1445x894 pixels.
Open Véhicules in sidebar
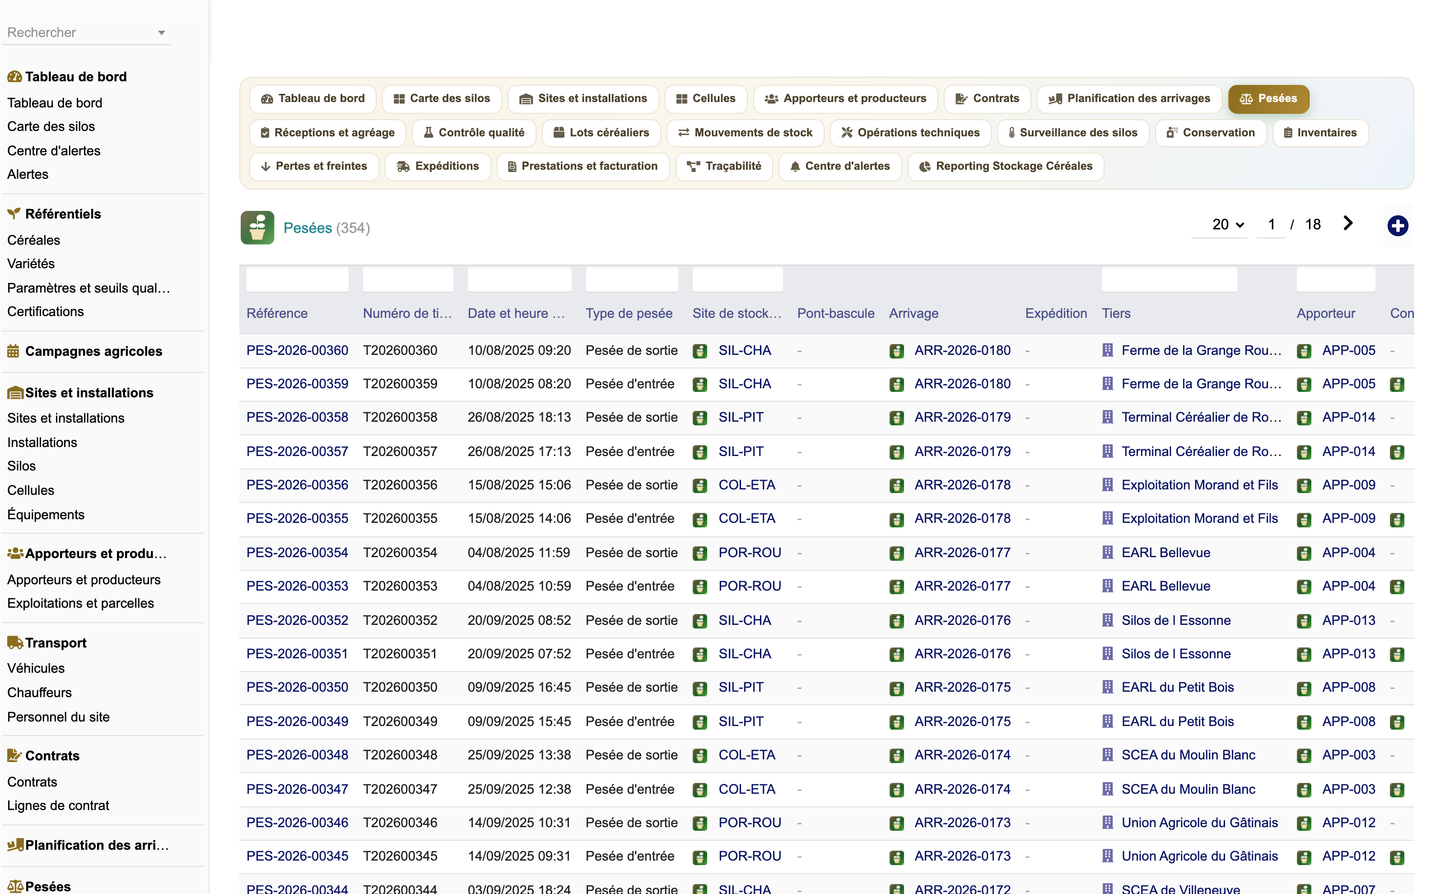pyautogui.click(x=36, y=669)
